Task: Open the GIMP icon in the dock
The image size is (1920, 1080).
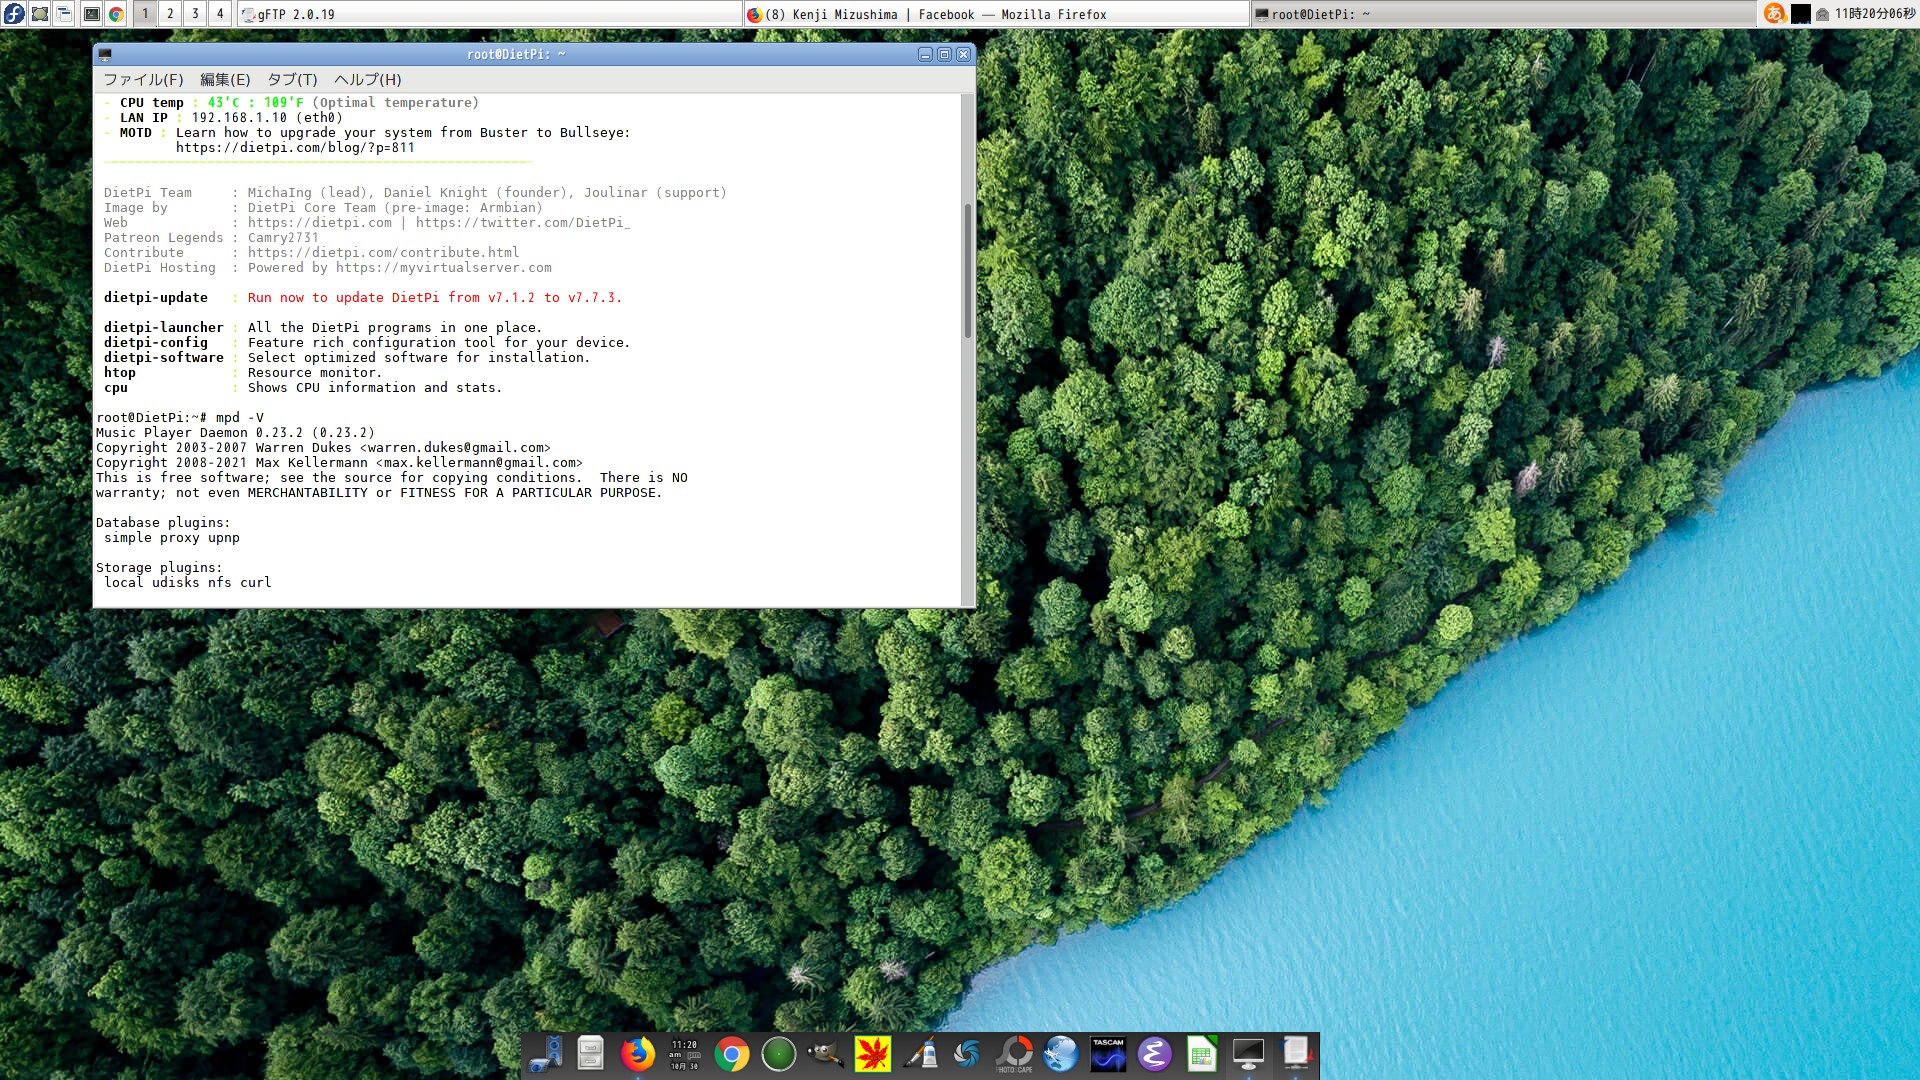Action: [x=825, y=1054]
